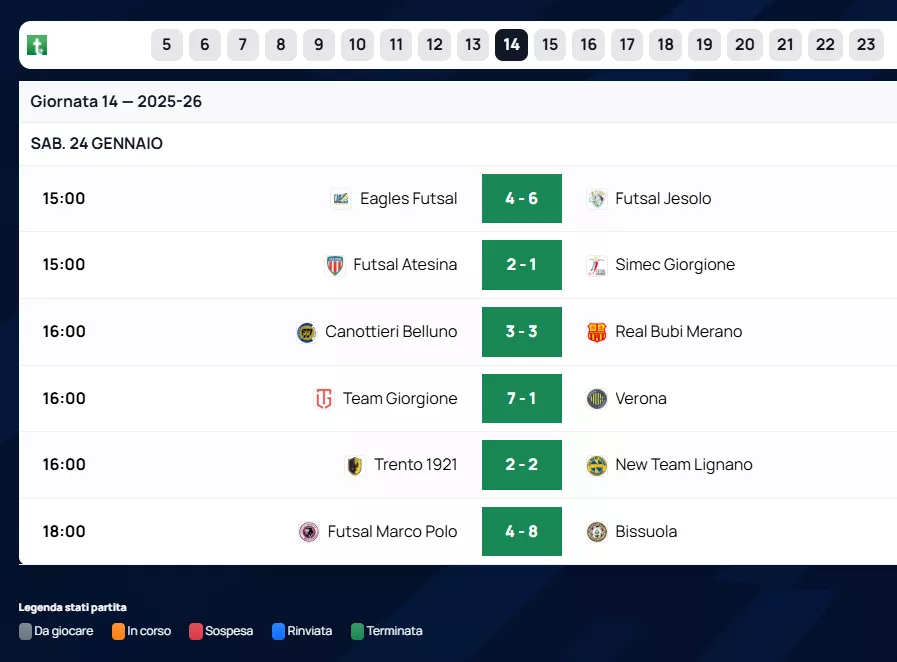Open matchday 5 tab
The height and width of the screenshot is (662, 897).
(x=166, y=45)
